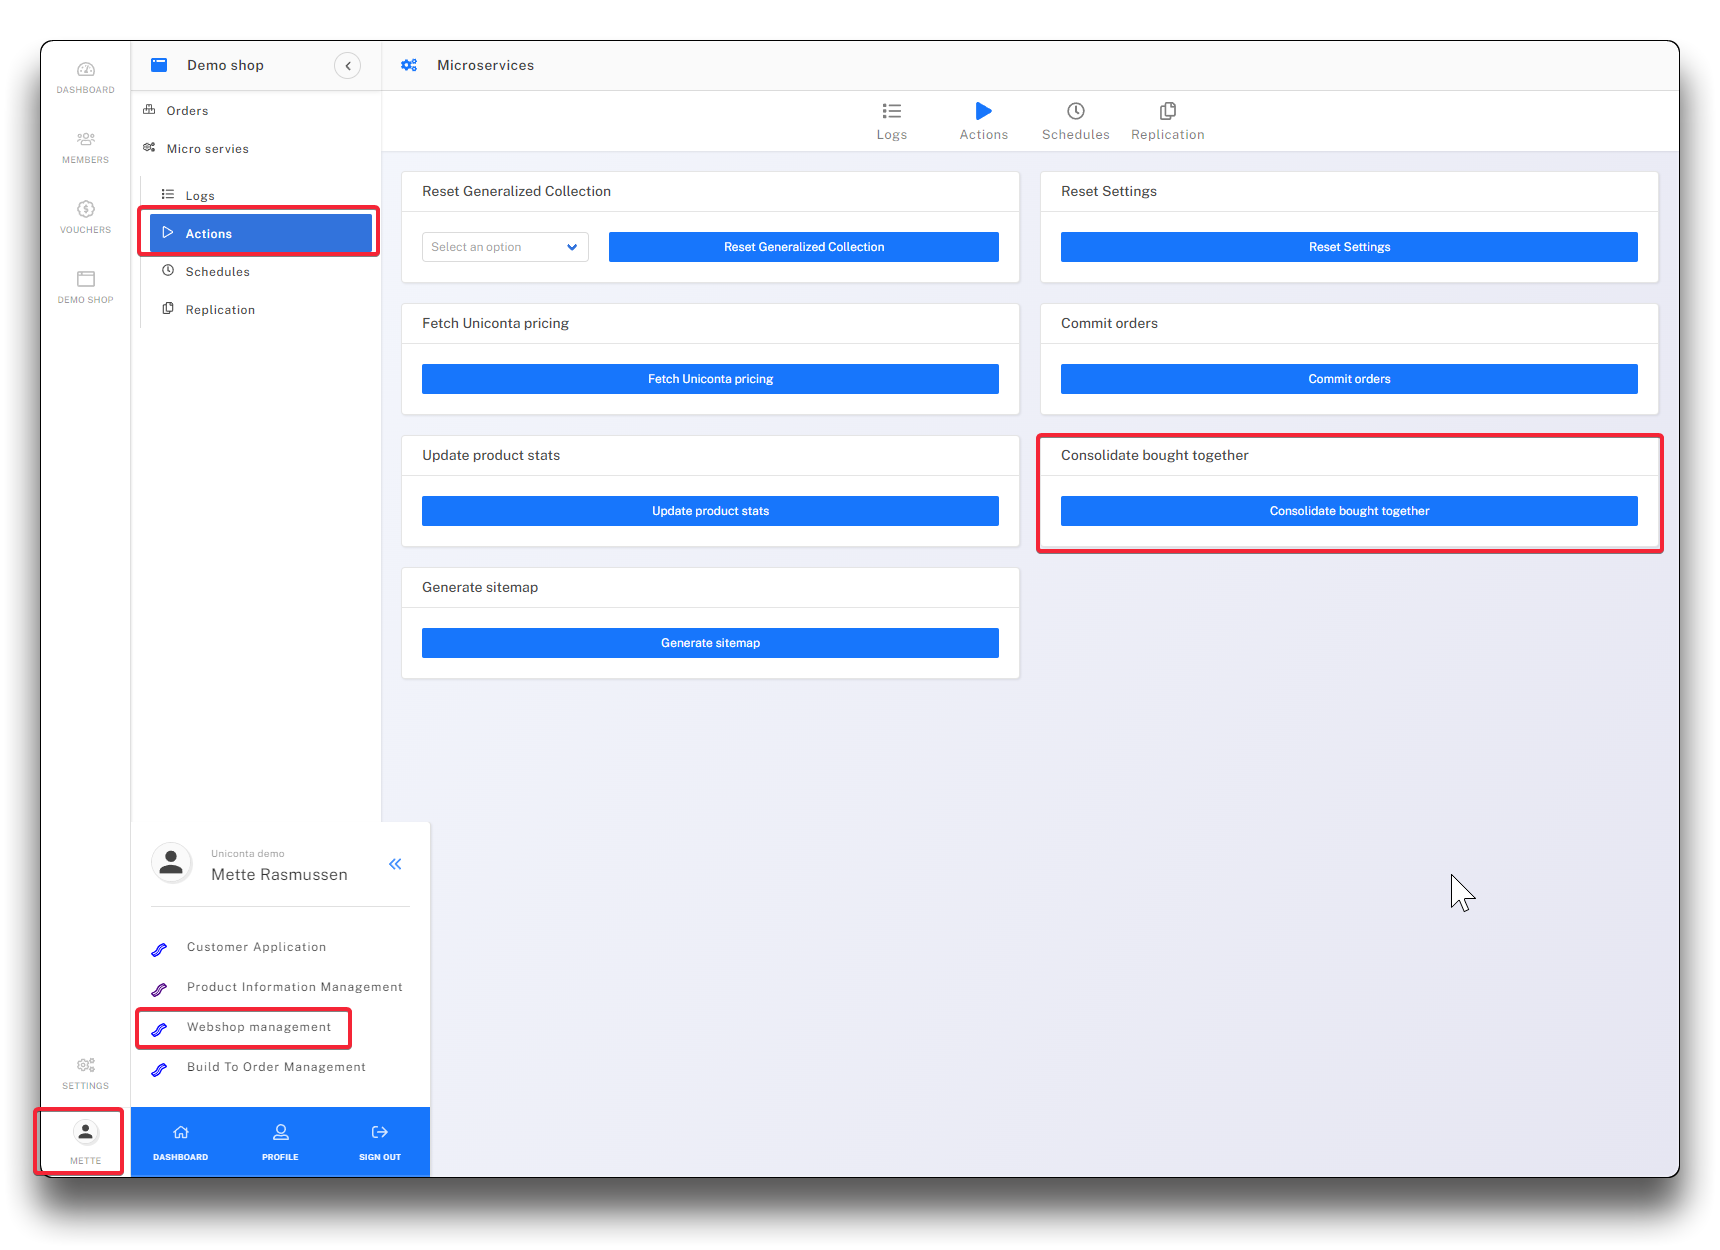Collapse the Demo shop sidebar chevron
This screenshot has width=1720, height=1250.
pyautogui.click(x=347, y=66)
